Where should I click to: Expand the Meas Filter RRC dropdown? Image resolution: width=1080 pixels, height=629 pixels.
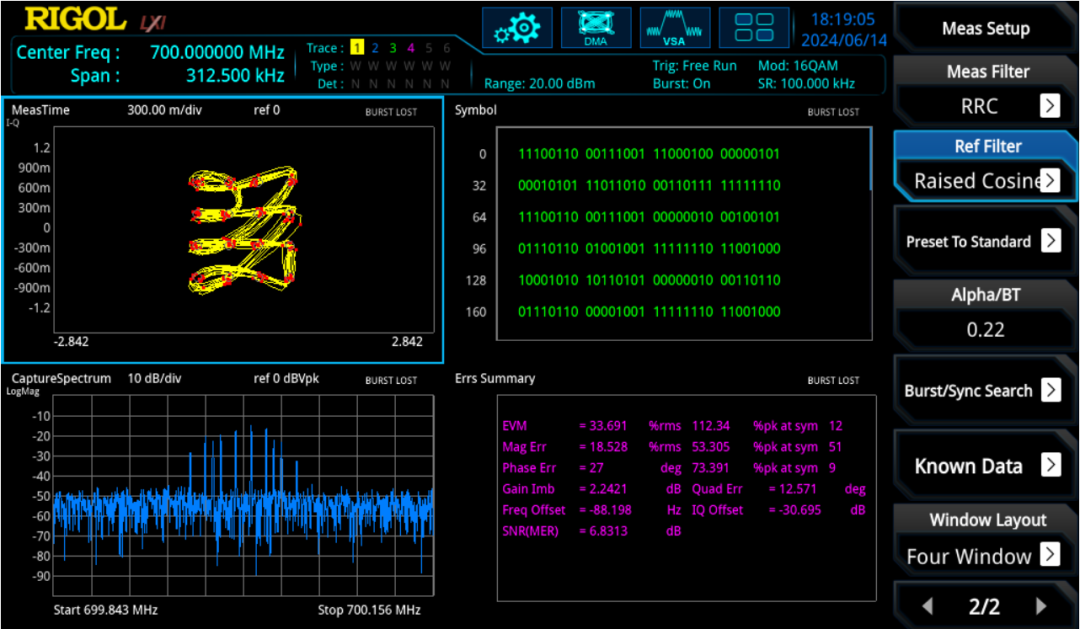(1049, 106)
